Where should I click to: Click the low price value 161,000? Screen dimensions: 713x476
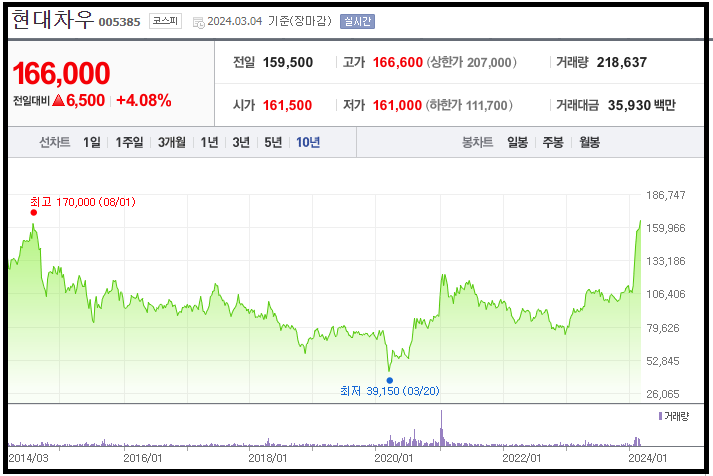(x=397, y=105)
